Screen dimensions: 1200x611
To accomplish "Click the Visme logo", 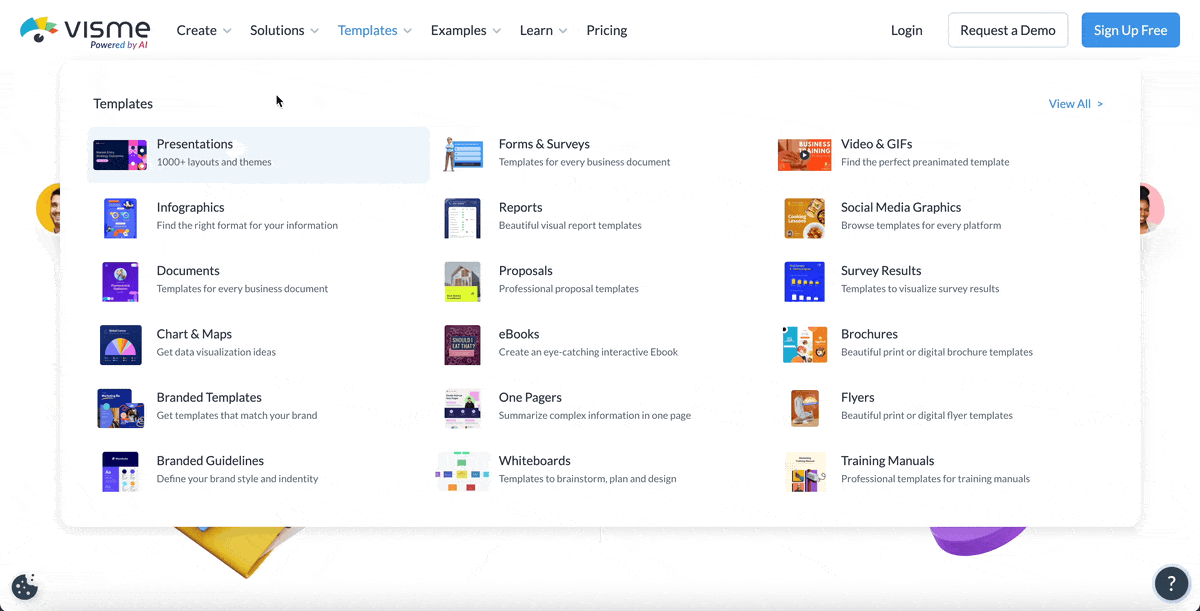I will pyautogui.click(x=84, y=29).
